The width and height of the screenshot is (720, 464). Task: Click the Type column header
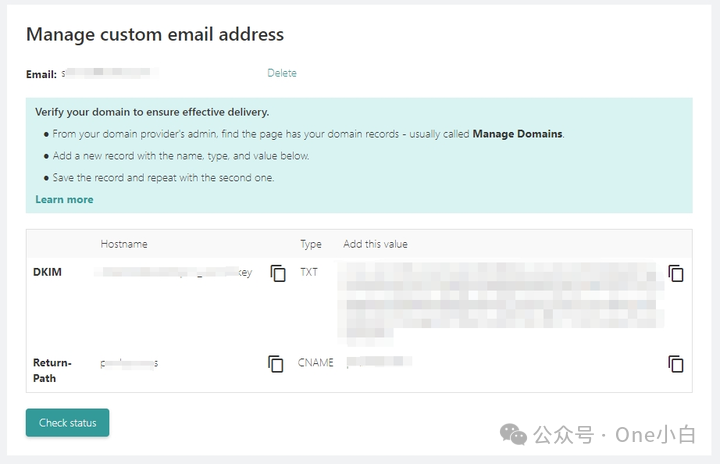pyautogui.click(x=311, y=244)
